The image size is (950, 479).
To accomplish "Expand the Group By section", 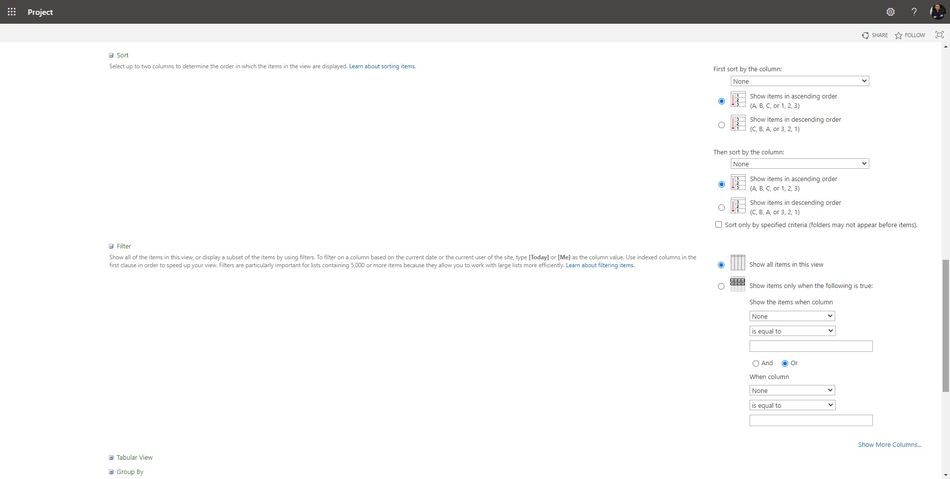I will pos(111,472).
